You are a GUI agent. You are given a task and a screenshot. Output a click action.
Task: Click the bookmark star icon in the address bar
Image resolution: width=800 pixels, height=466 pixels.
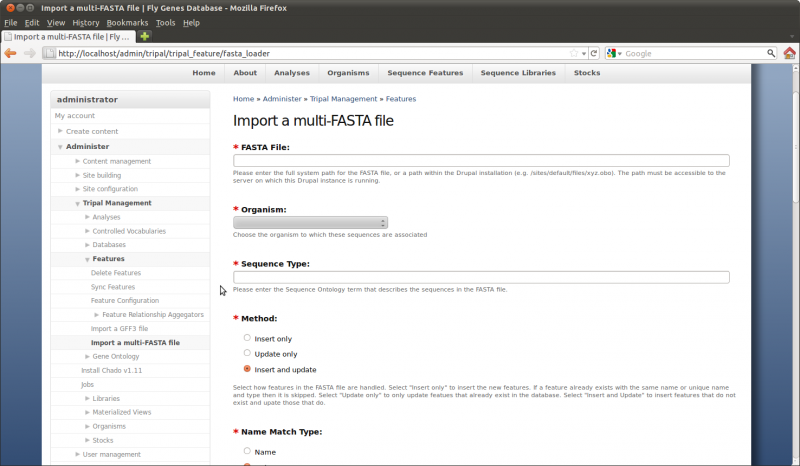[574, 53]
